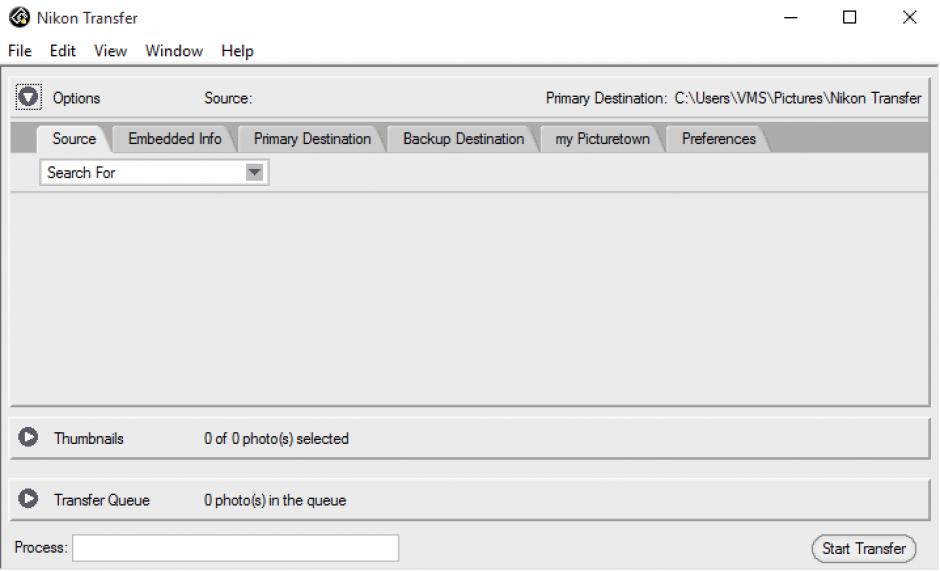Switch to the Embedded Info tab

pyautogui.click(x=175, y=139)
